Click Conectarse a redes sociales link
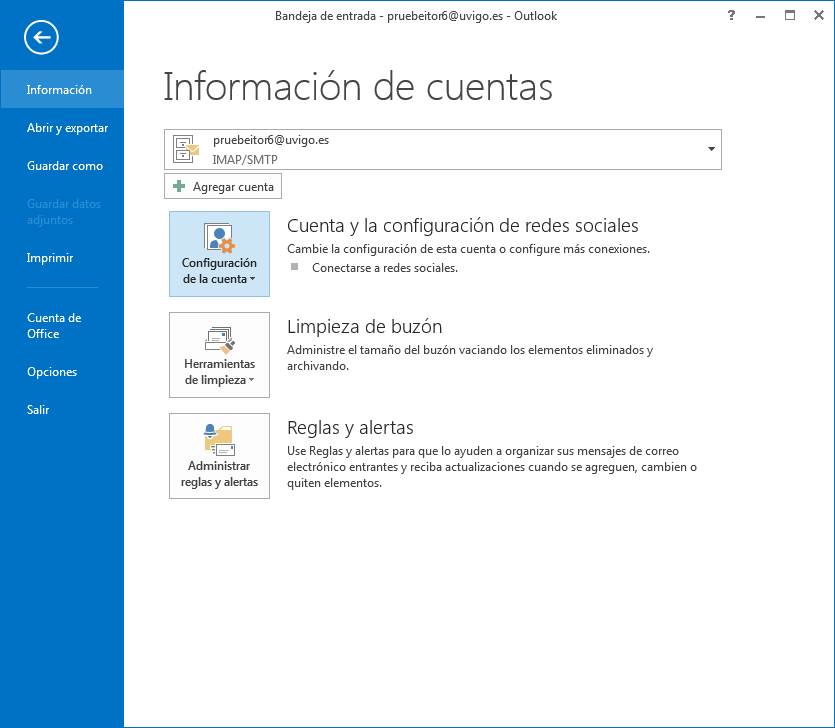835x728 pixels. click(384, 268)
